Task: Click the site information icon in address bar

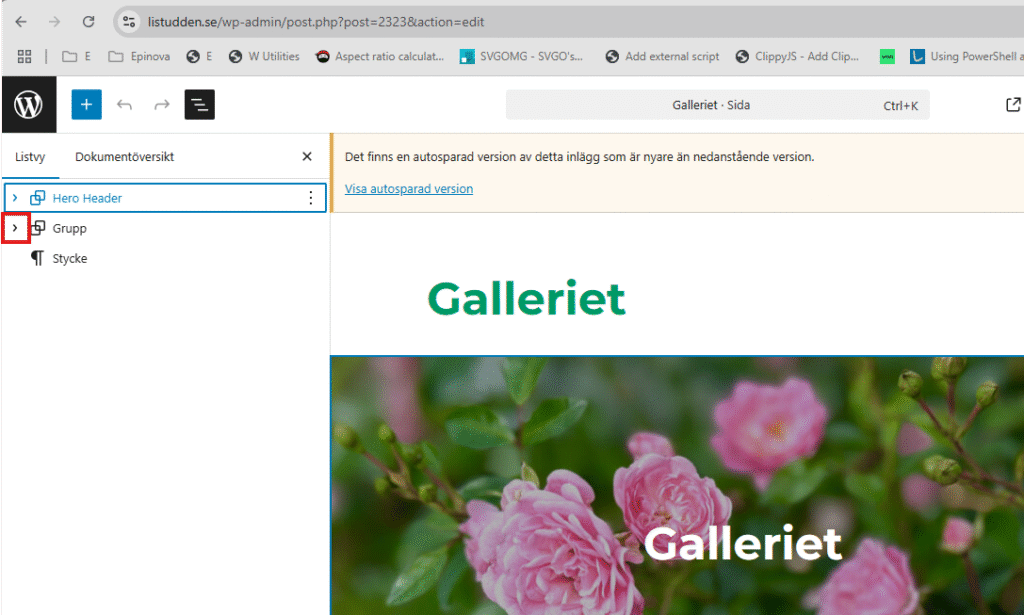Action: pos(129,22)
